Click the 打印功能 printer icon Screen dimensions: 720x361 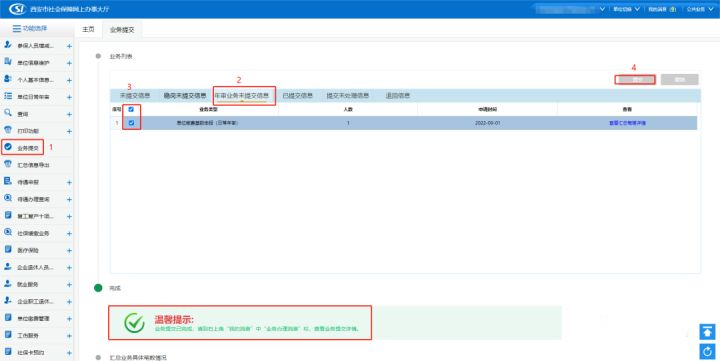8,130
